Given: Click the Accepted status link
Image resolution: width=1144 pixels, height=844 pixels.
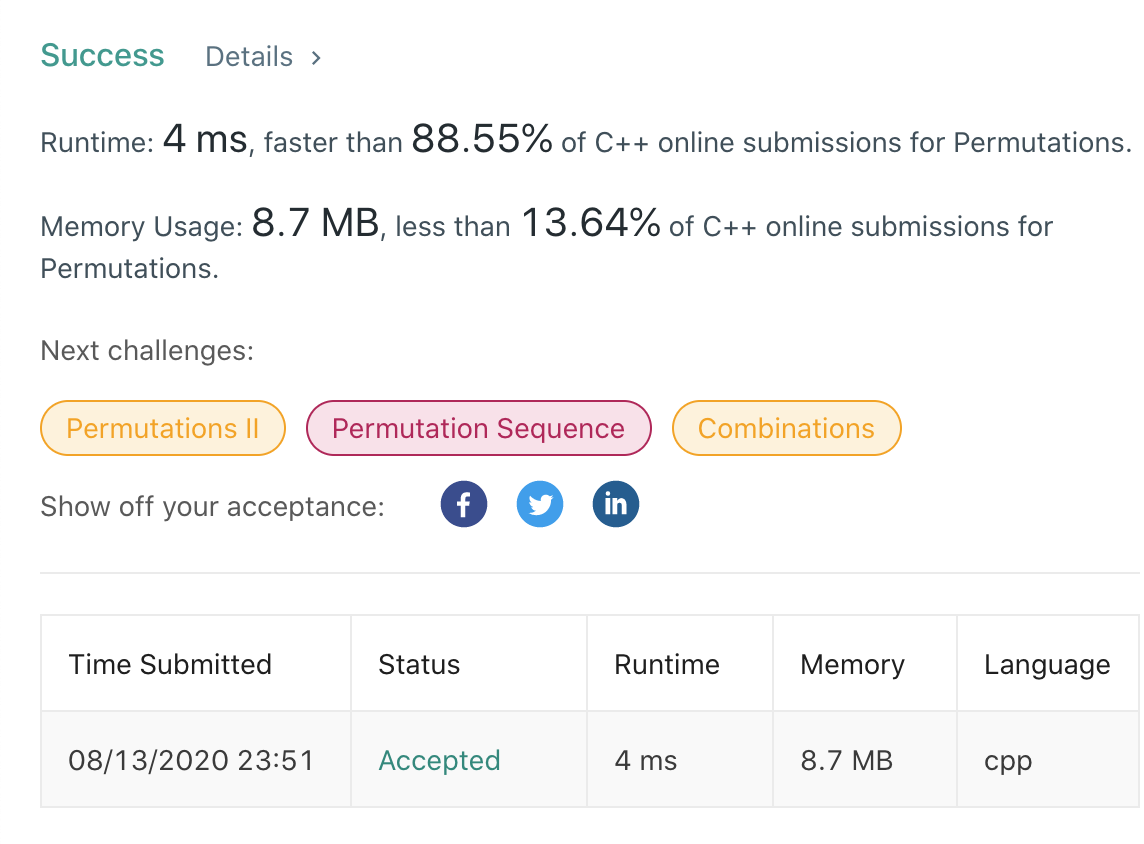Looking at the screenshot, I should pyautogui.click(x=439, y=761).
